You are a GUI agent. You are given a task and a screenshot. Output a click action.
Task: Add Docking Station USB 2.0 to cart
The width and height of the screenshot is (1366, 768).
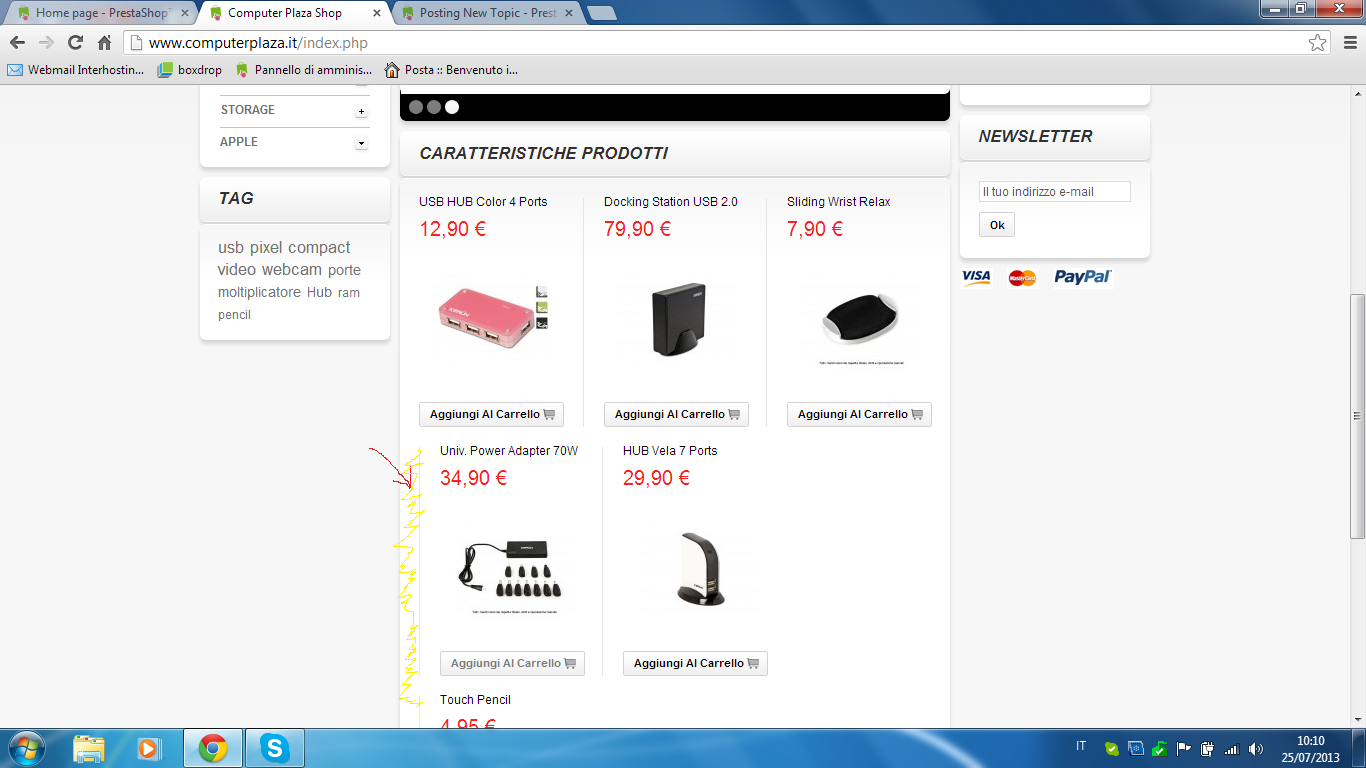click(x=676, y=414)
